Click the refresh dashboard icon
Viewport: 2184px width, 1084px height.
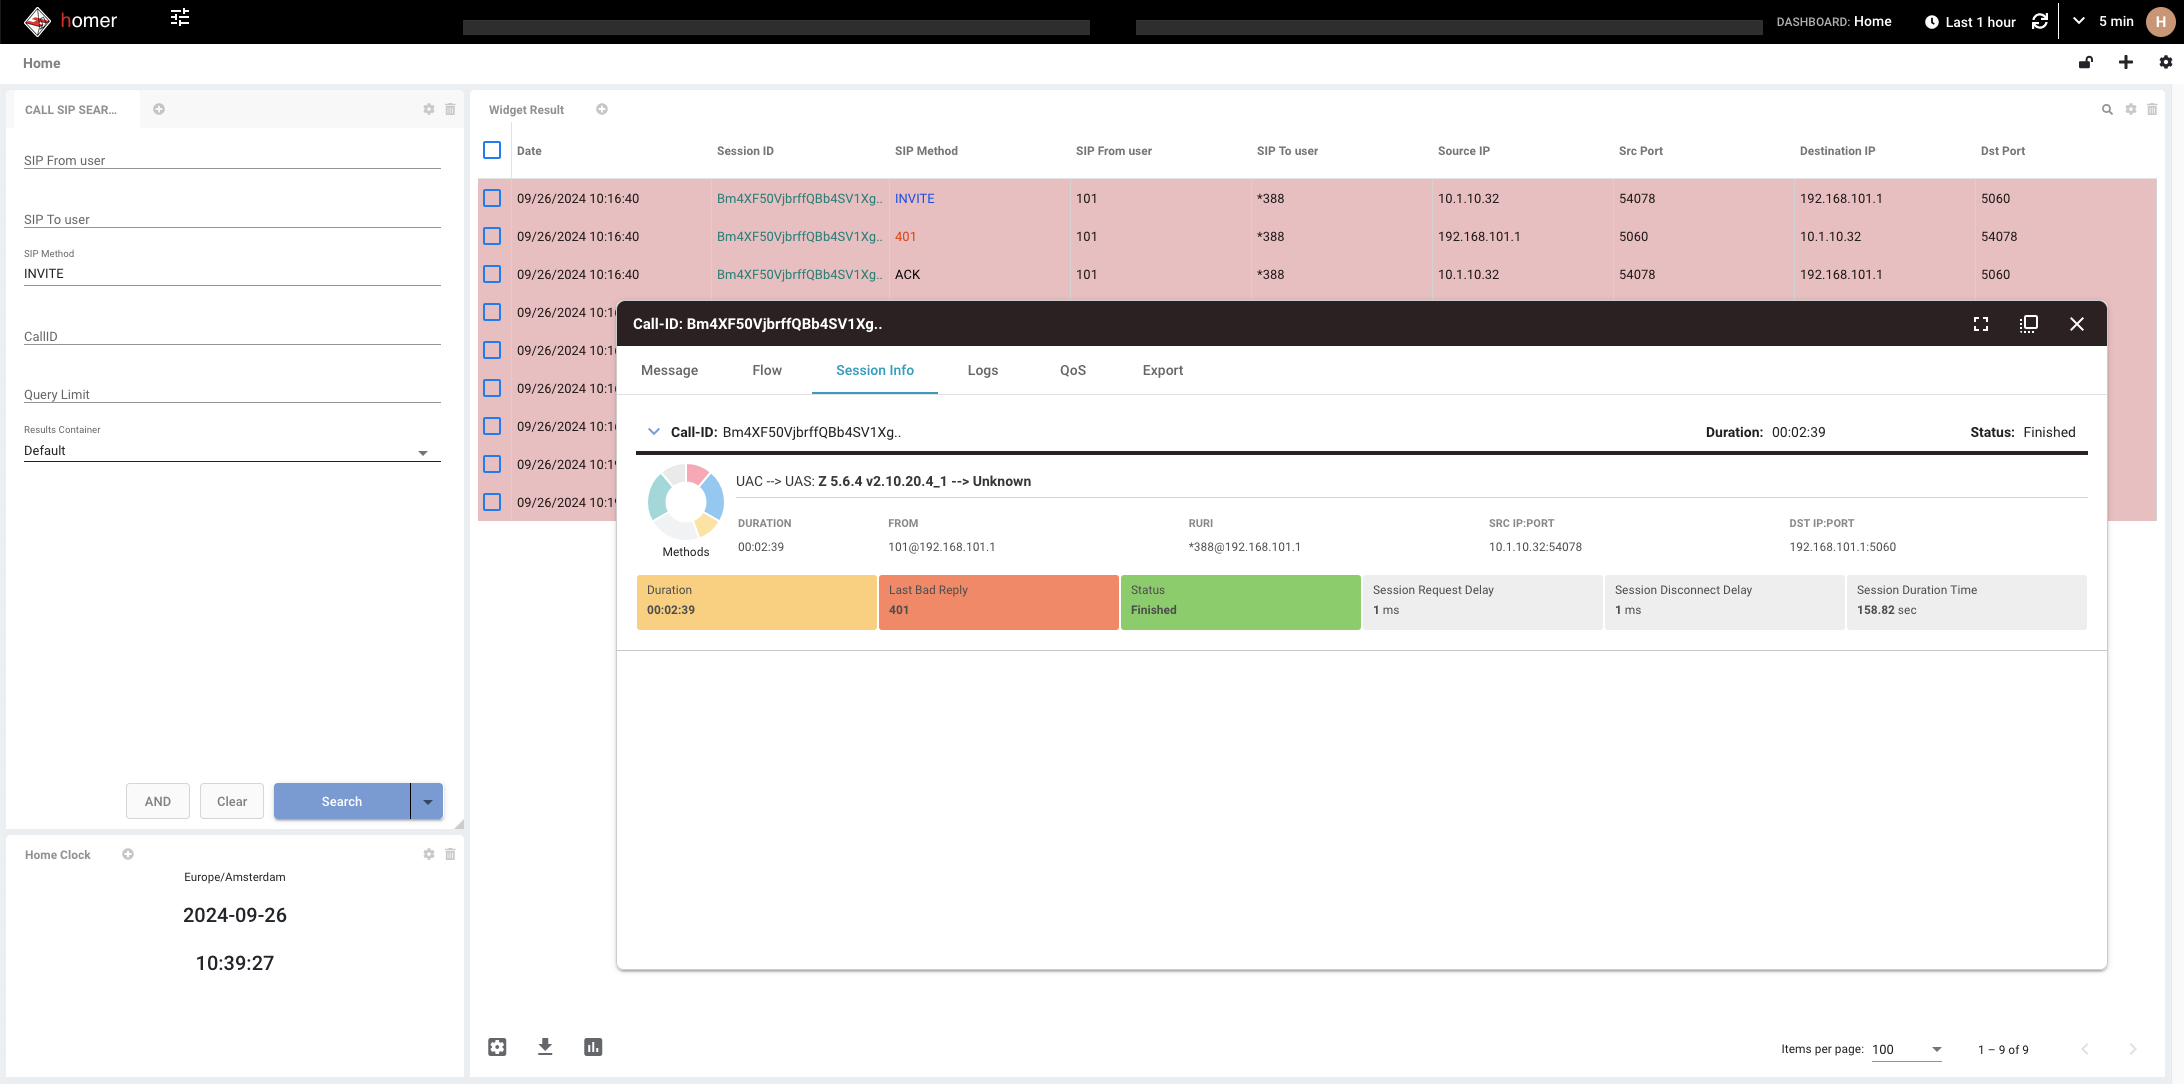click(2040, 21)
